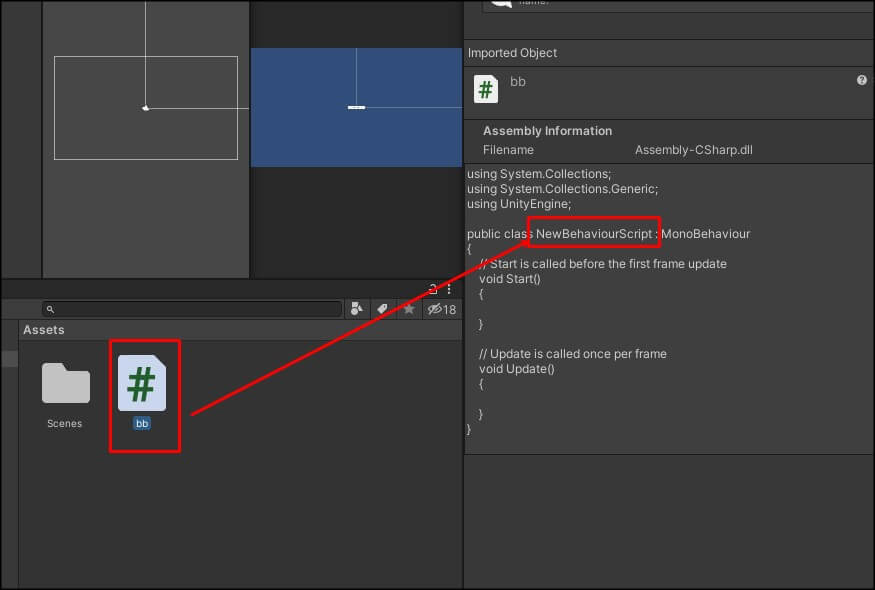Click the Imported Object header label

(512, 53)
